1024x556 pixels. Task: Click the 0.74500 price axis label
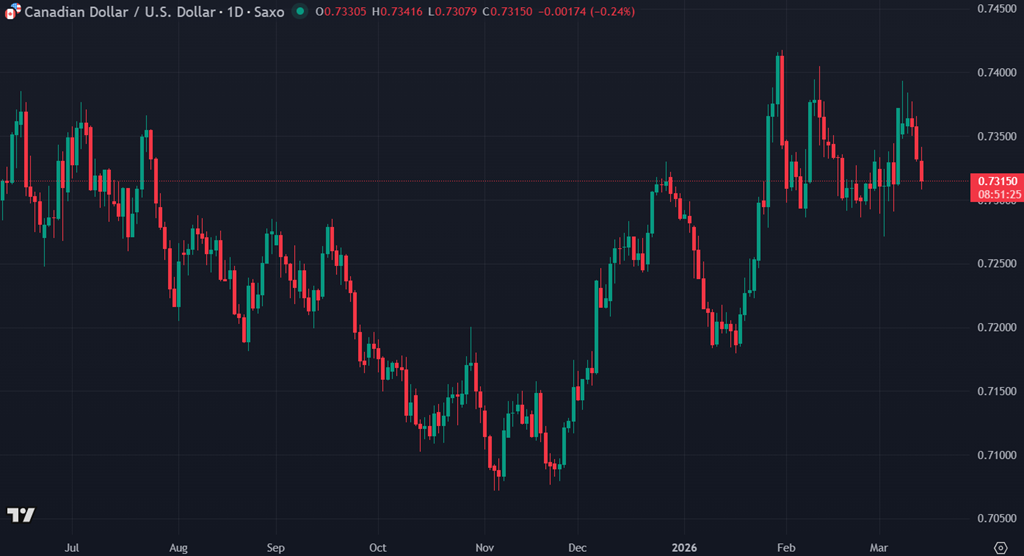[x=996, y=9]
